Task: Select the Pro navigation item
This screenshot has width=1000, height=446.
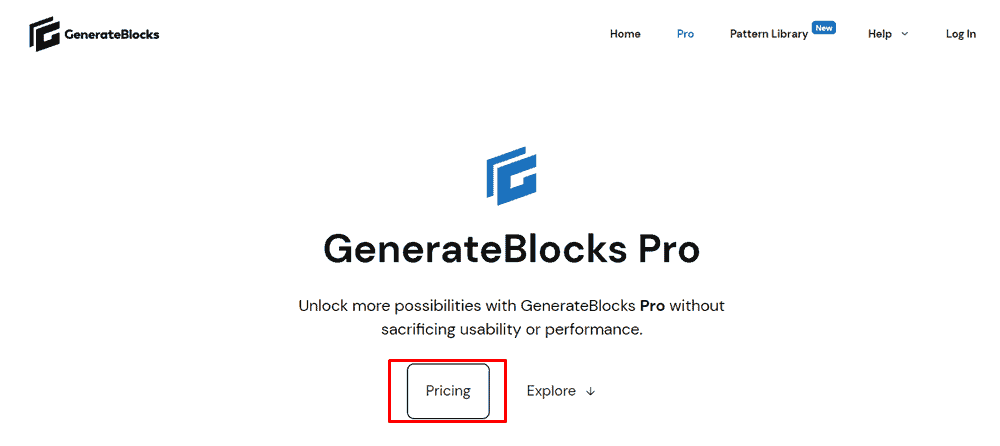Action: pos(685,34)
